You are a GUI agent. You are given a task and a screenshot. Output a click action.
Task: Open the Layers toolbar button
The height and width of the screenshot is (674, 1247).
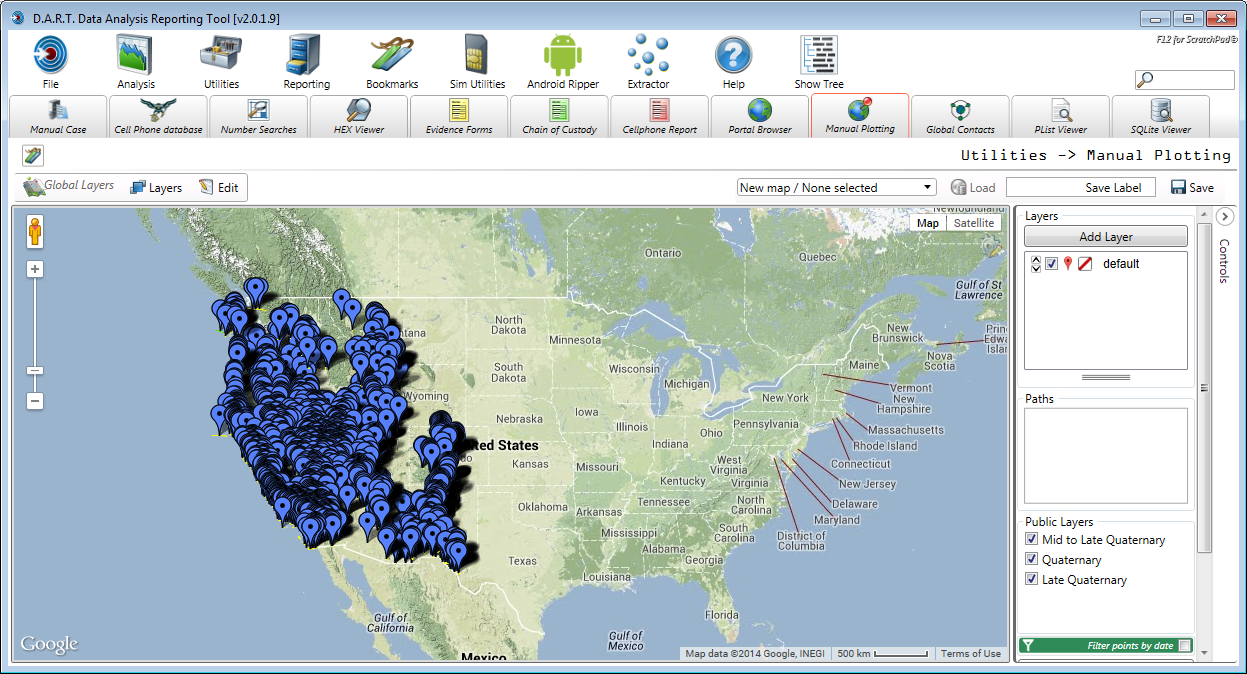pyautogui.click(x=156, y=187)
